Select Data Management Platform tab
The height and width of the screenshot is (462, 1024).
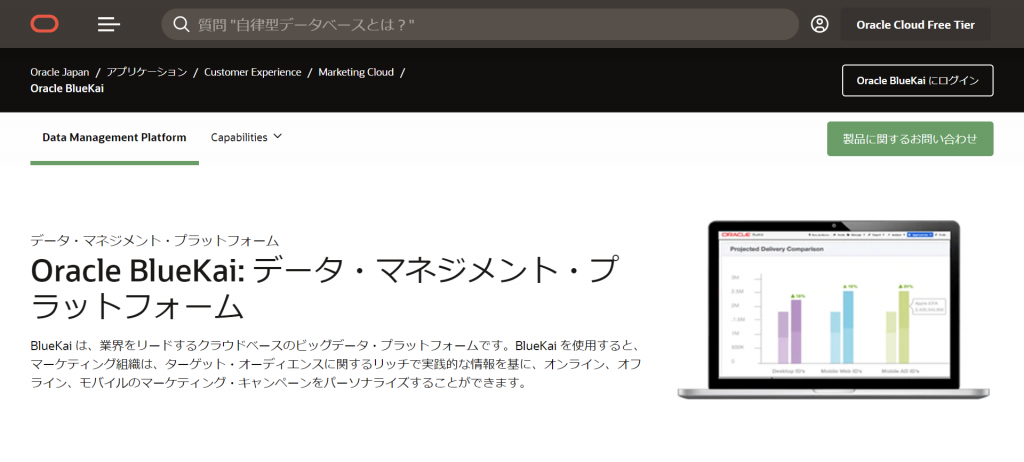(x=114, y=138)
